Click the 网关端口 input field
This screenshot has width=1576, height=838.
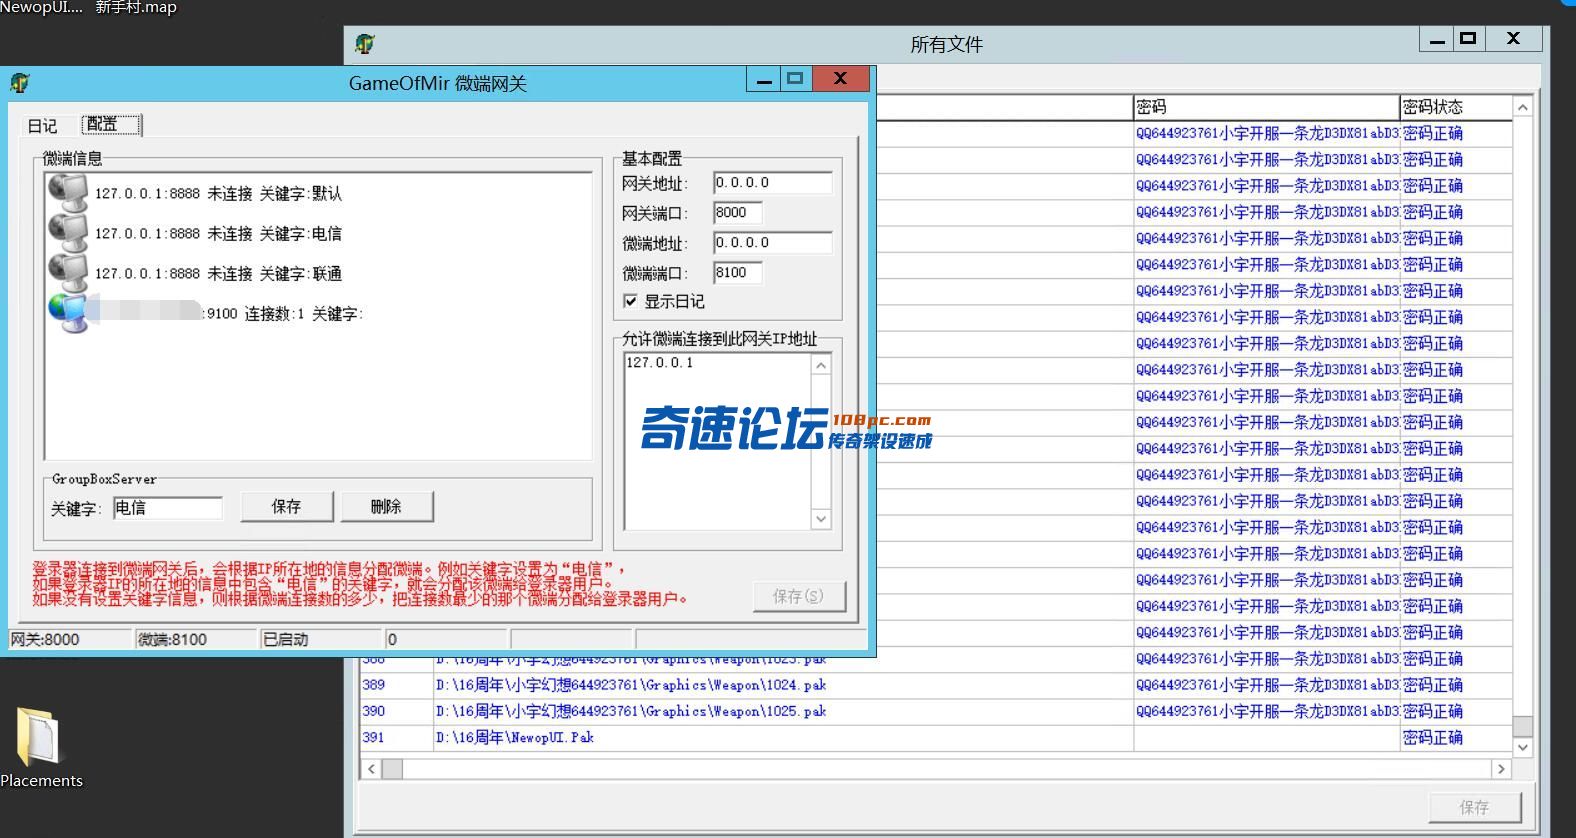click(x=737, y=213)
